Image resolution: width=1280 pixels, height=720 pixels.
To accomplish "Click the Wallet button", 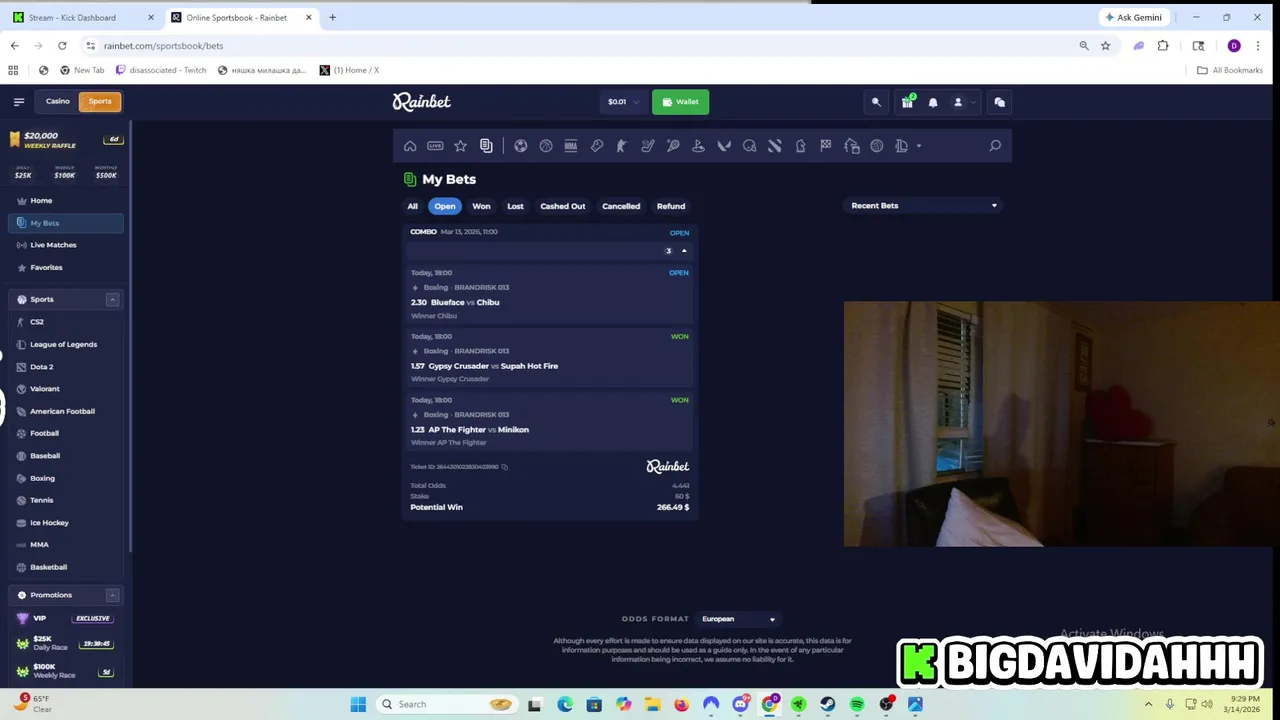I will [680, 102].
